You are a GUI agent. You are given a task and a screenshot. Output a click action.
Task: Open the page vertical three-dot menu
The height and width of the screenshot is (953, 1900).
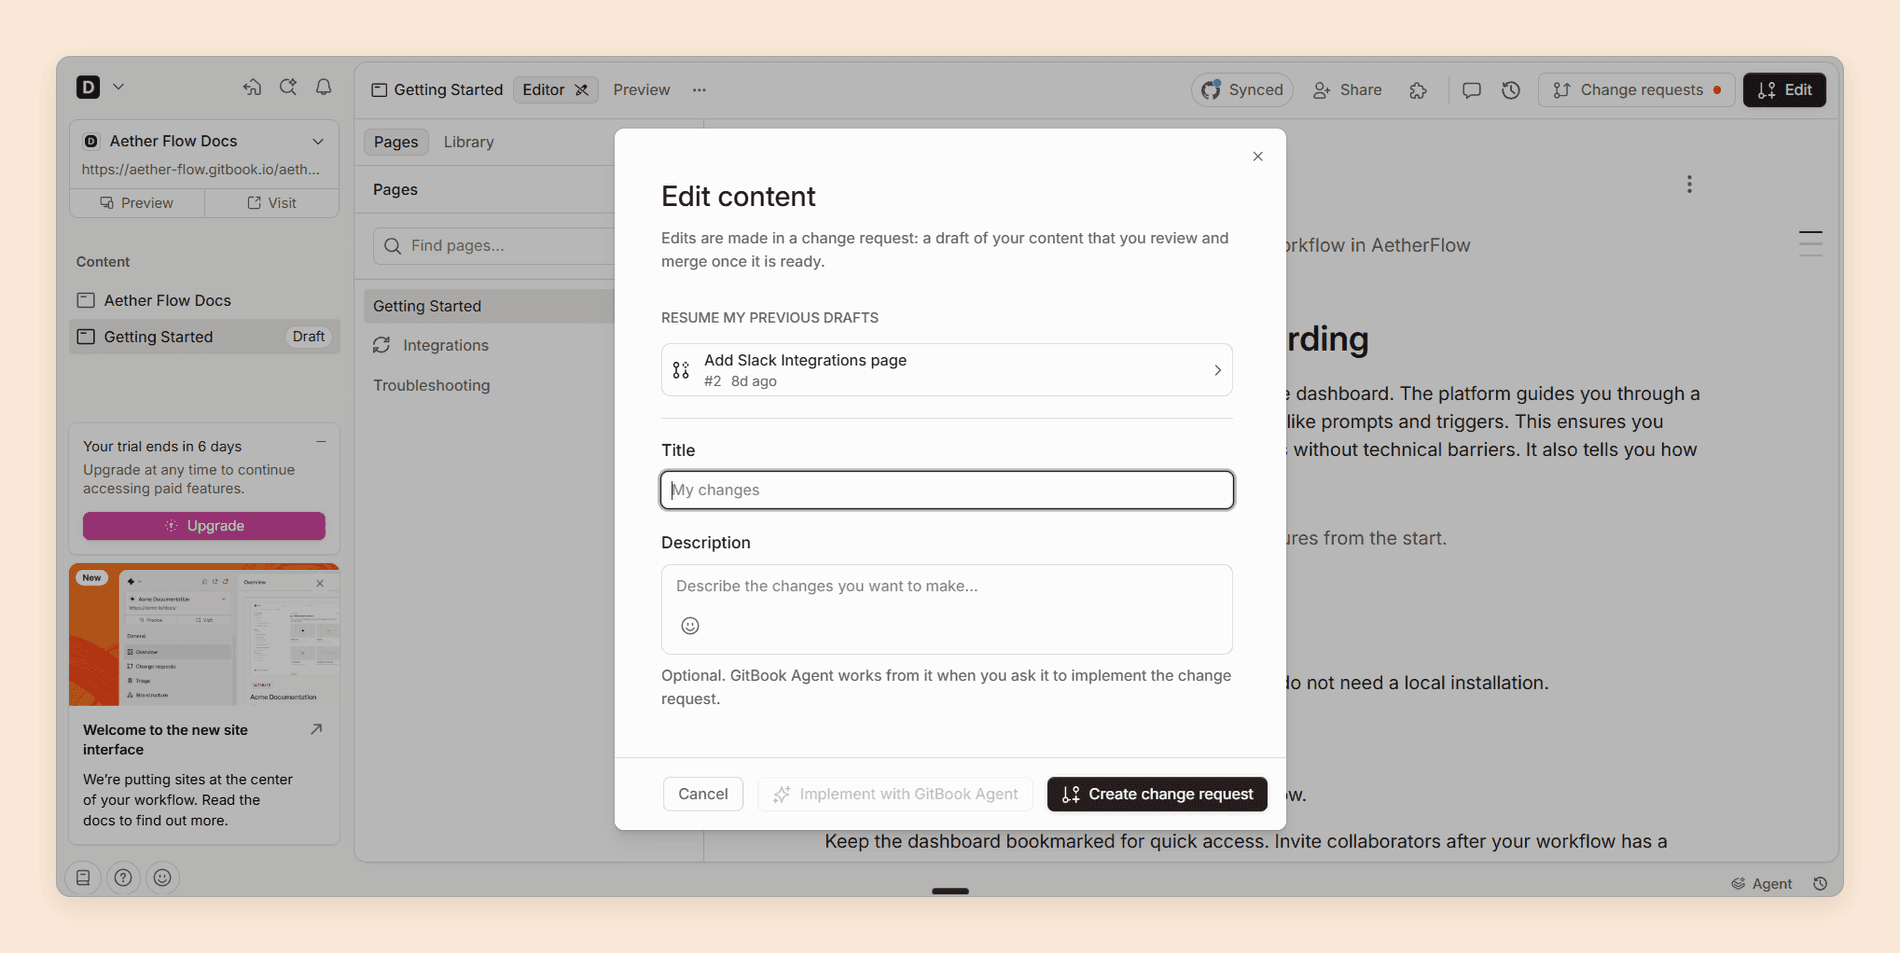(1689, 184)
